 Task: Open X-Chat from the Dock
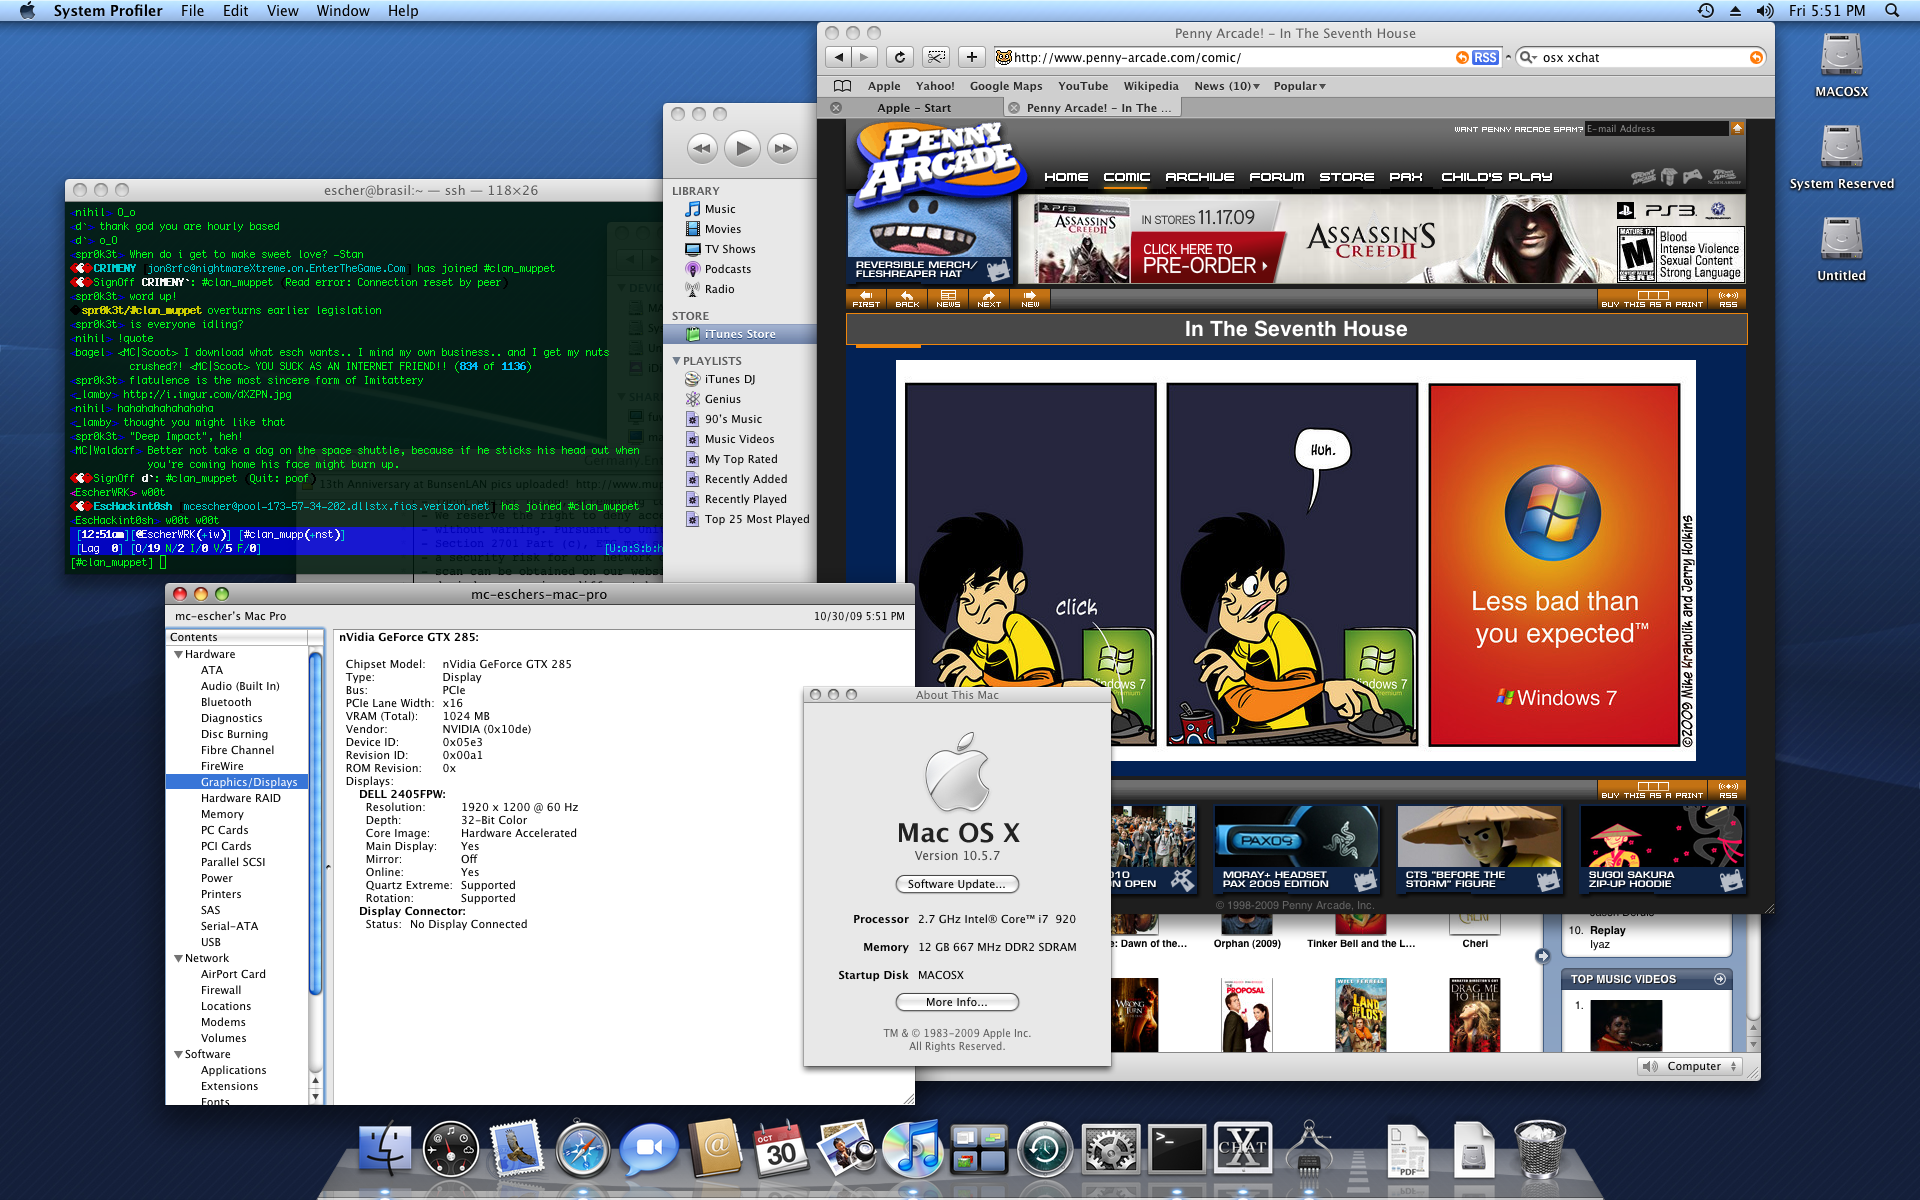1243,1149
